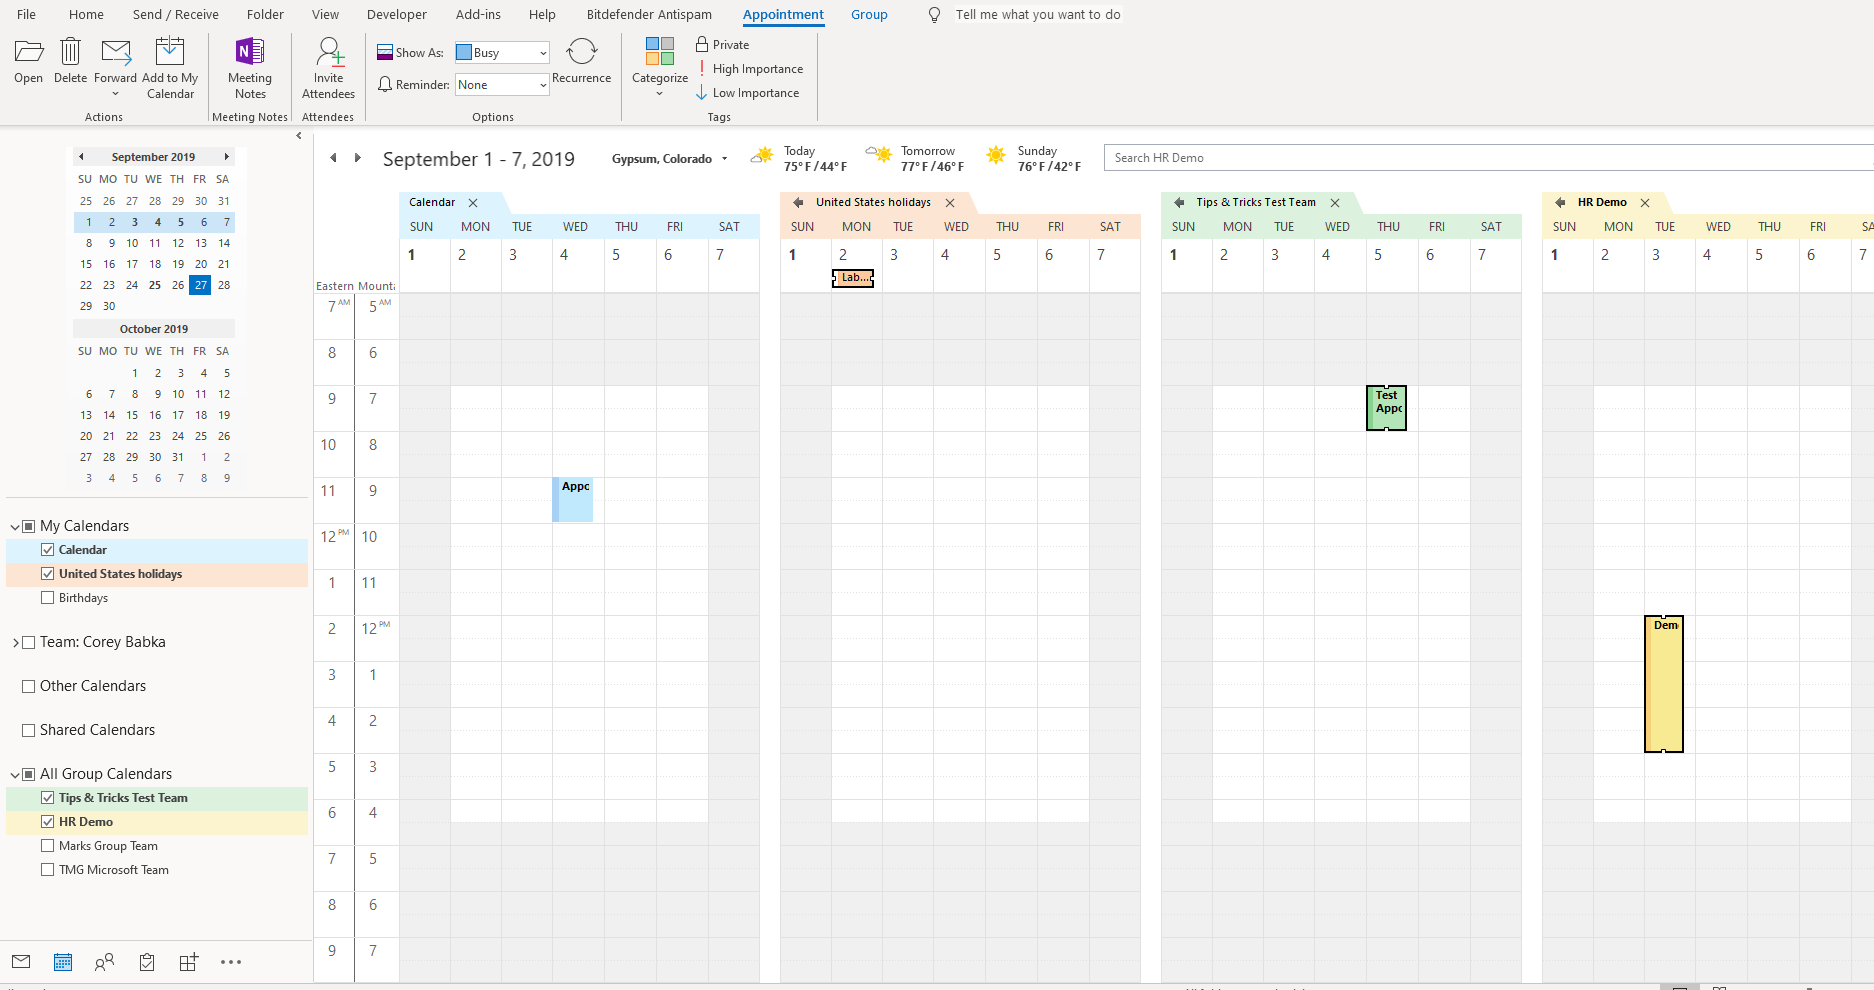1874x990 pixels.
Task: Set Low Importance tag
Action: click(748, 93)
